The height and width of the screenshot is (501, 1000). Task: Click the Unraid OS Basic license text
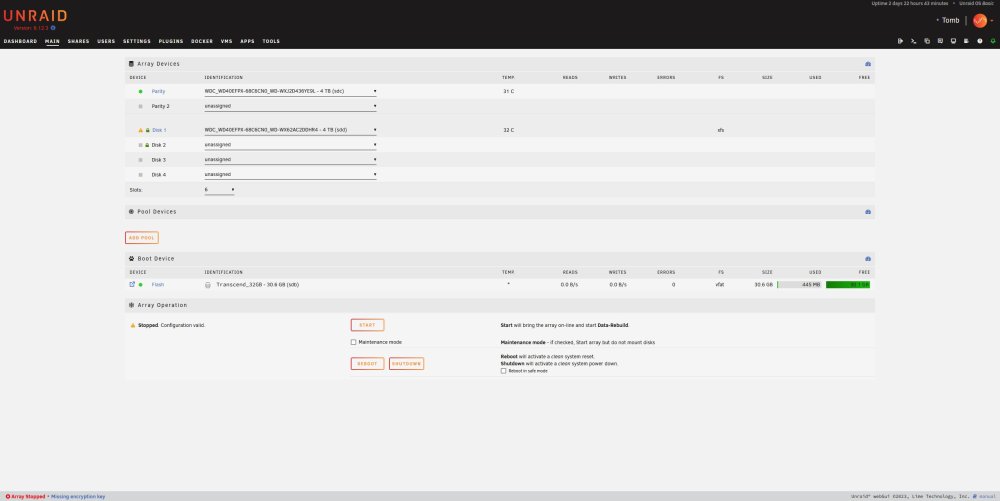(976, 3)
